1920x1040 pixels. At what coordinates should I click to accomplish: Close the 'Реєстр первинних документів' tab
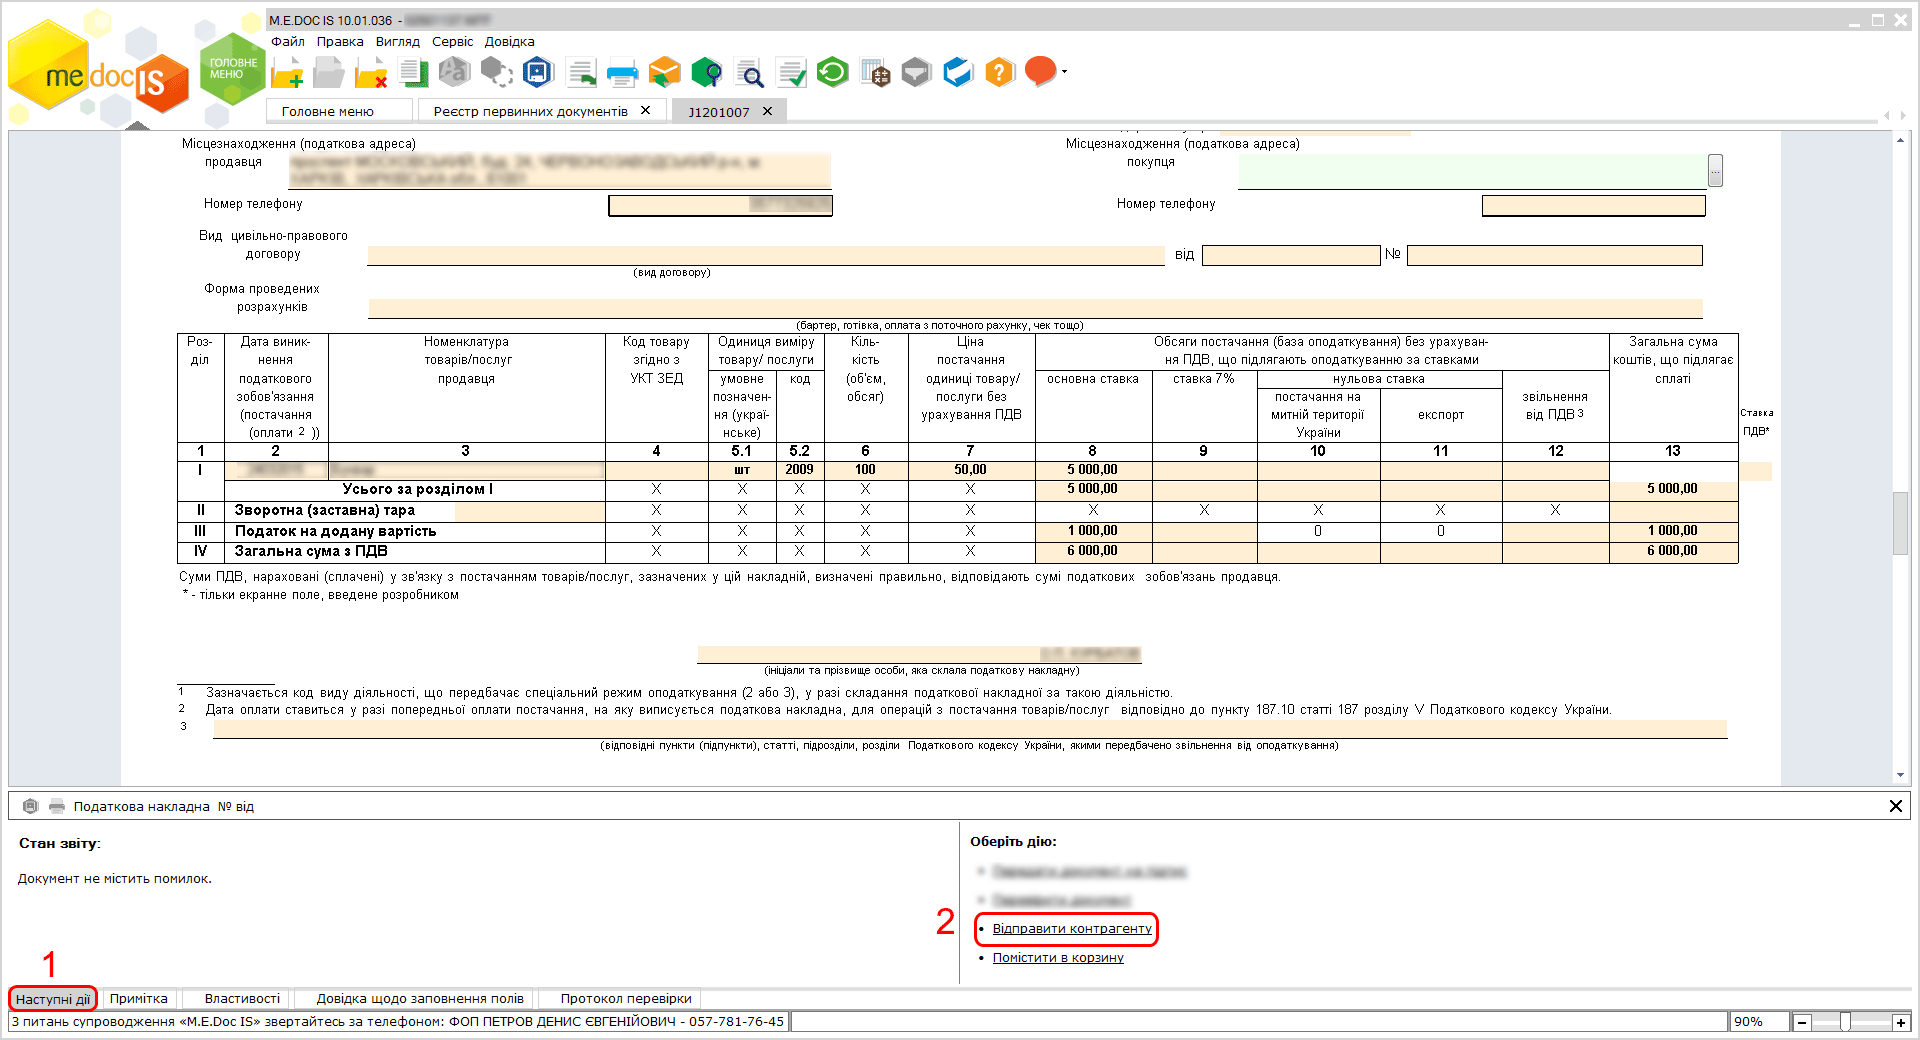(645, 110)
